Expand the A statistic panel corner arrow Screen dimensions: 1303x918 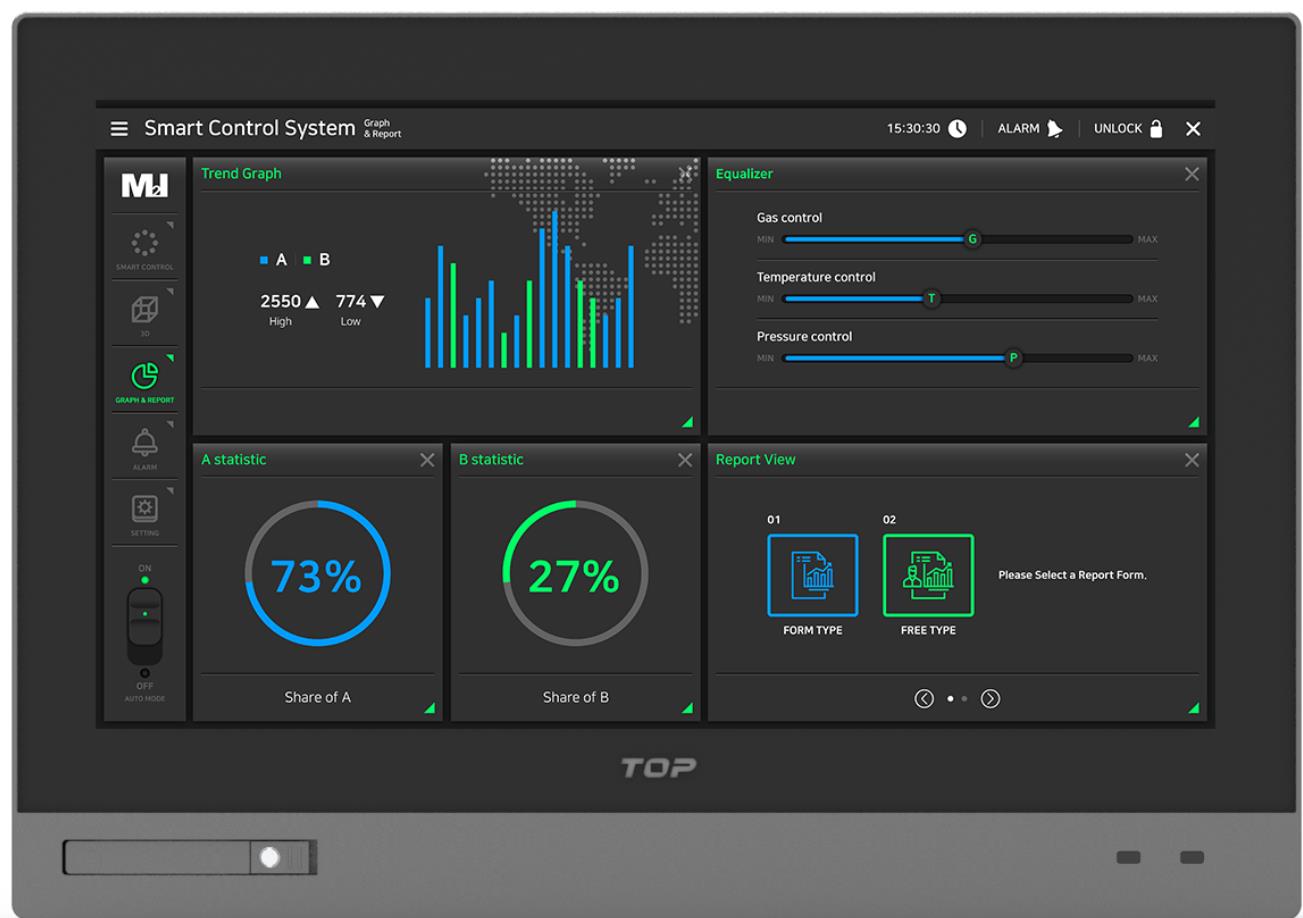(x=429, y=708)
